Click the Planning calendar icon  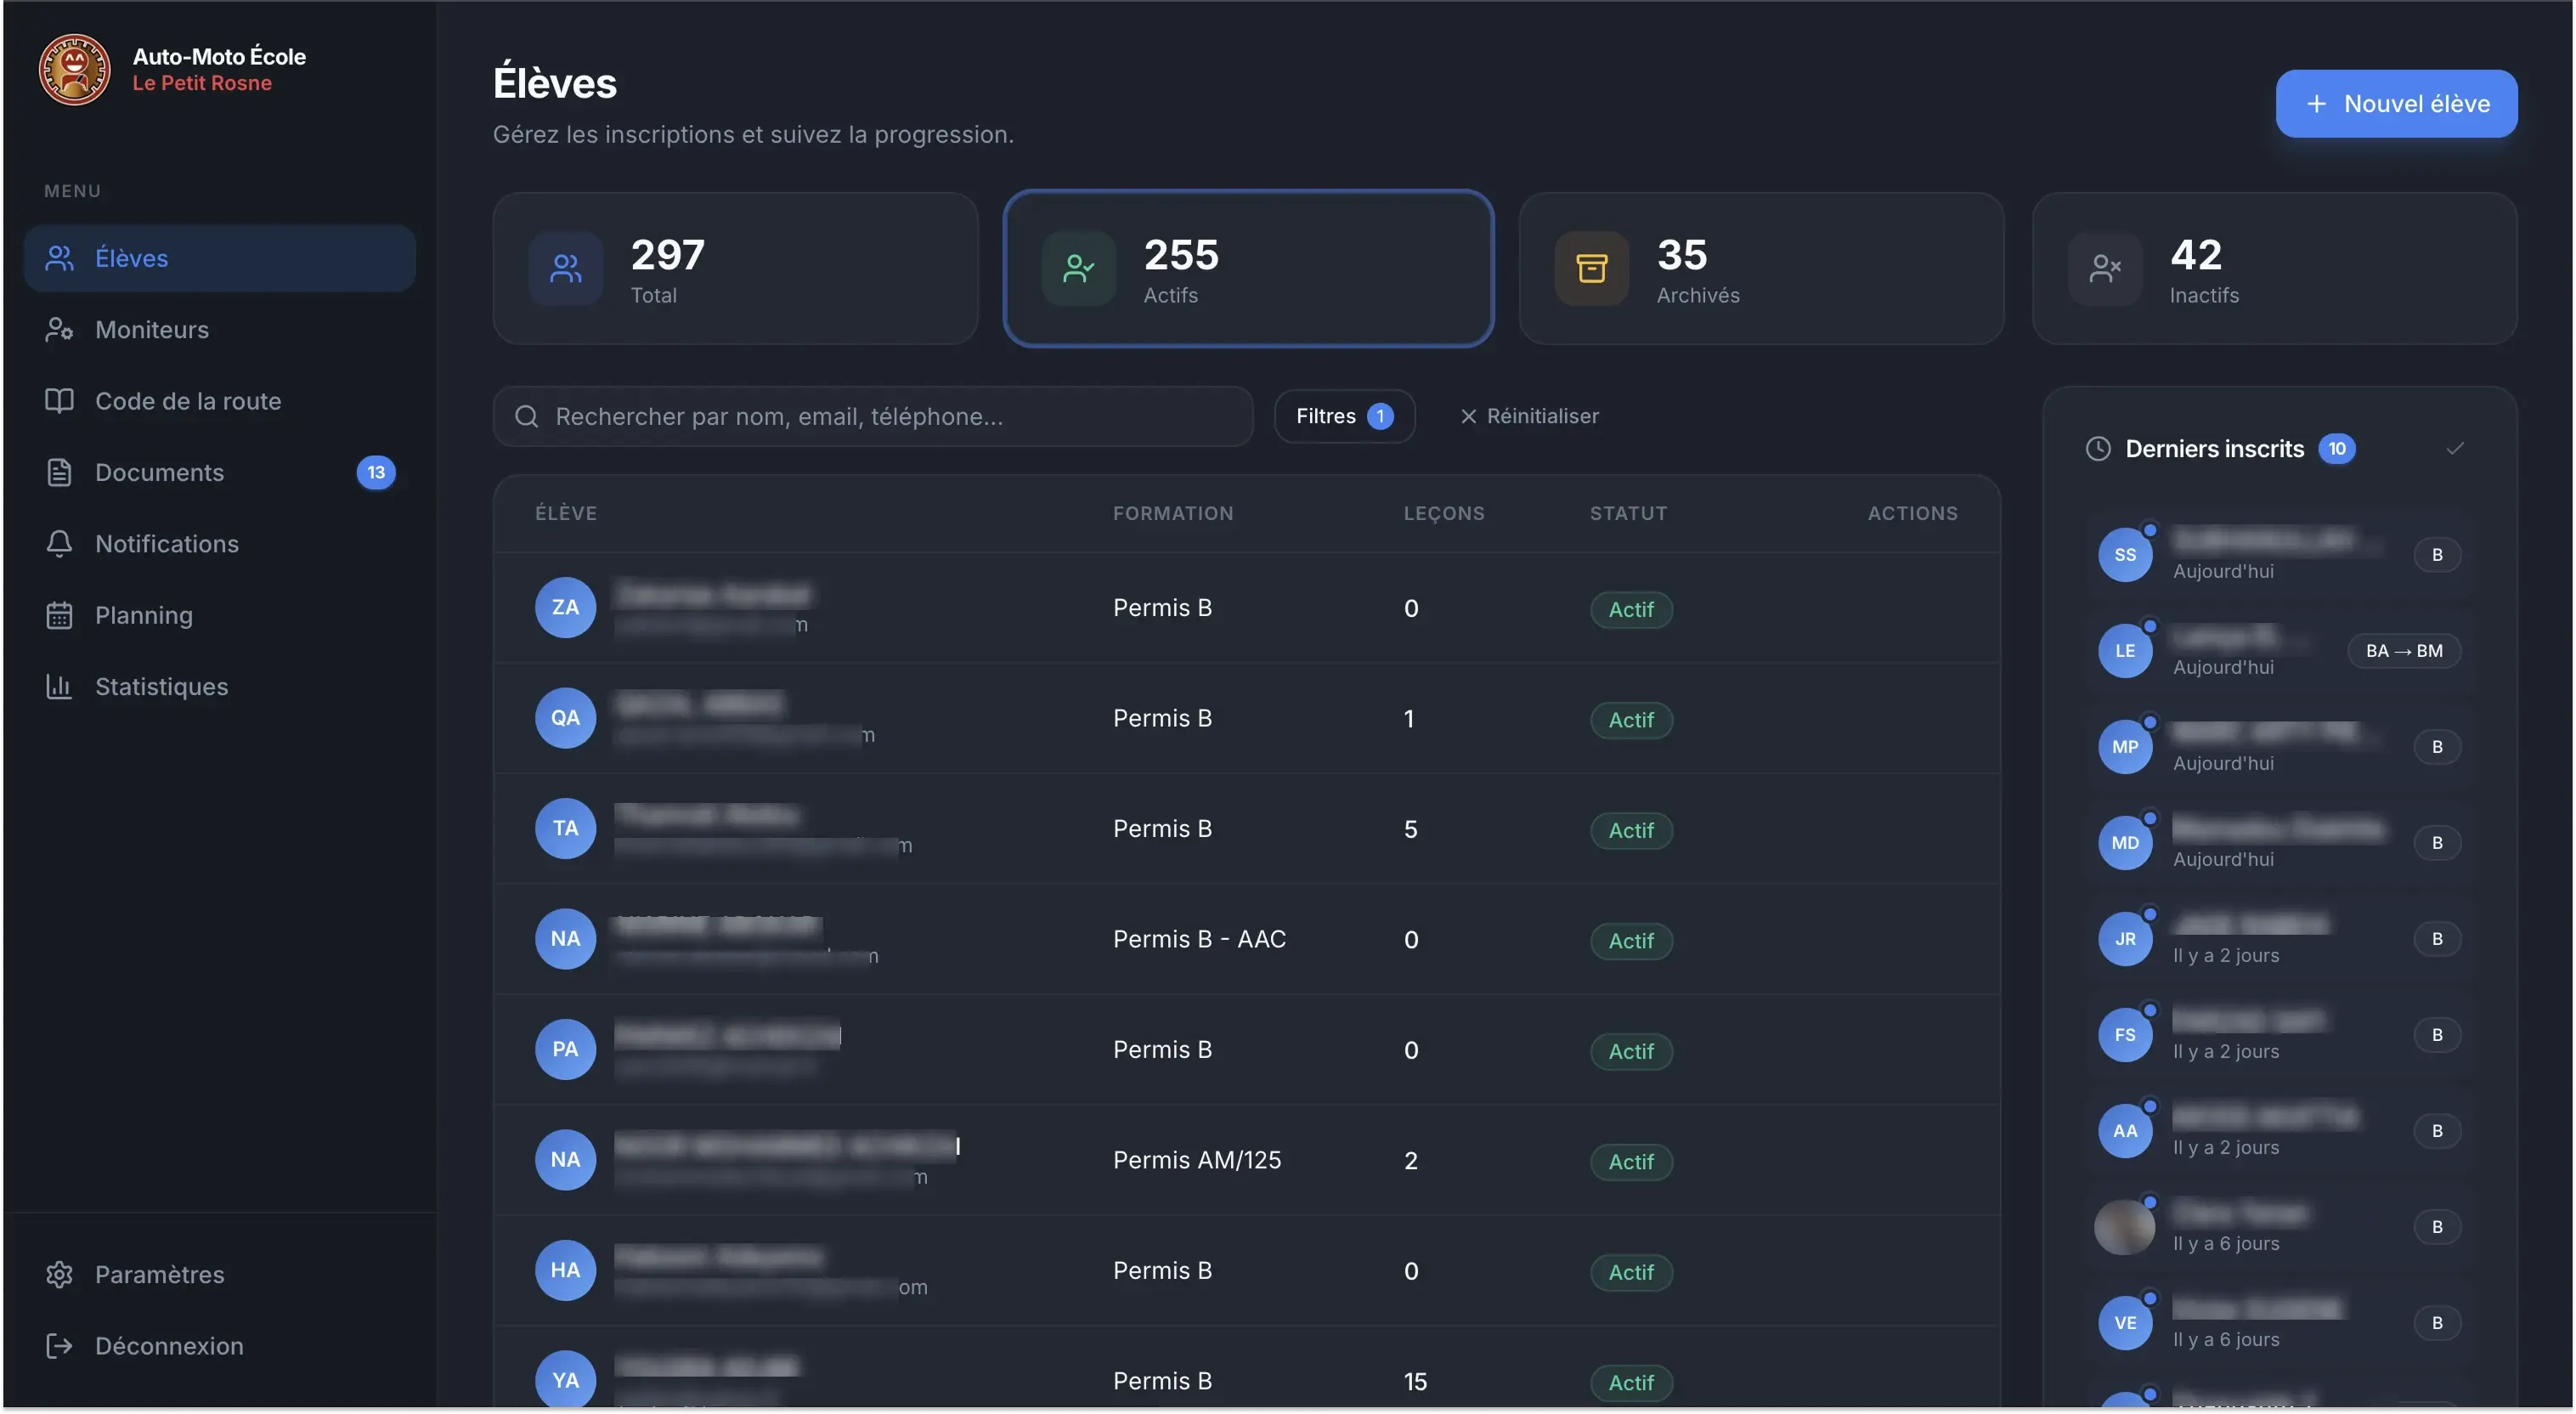(59, 615)
